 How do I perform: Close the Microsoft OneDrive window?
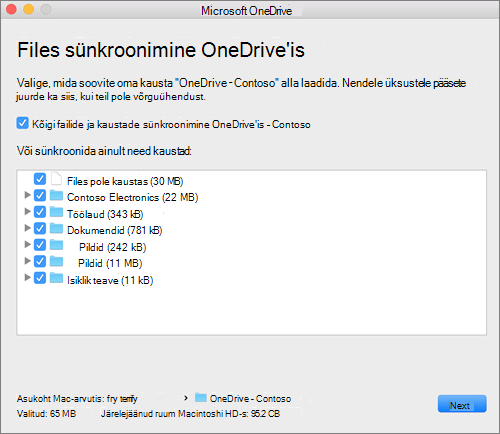pos(11,9)
